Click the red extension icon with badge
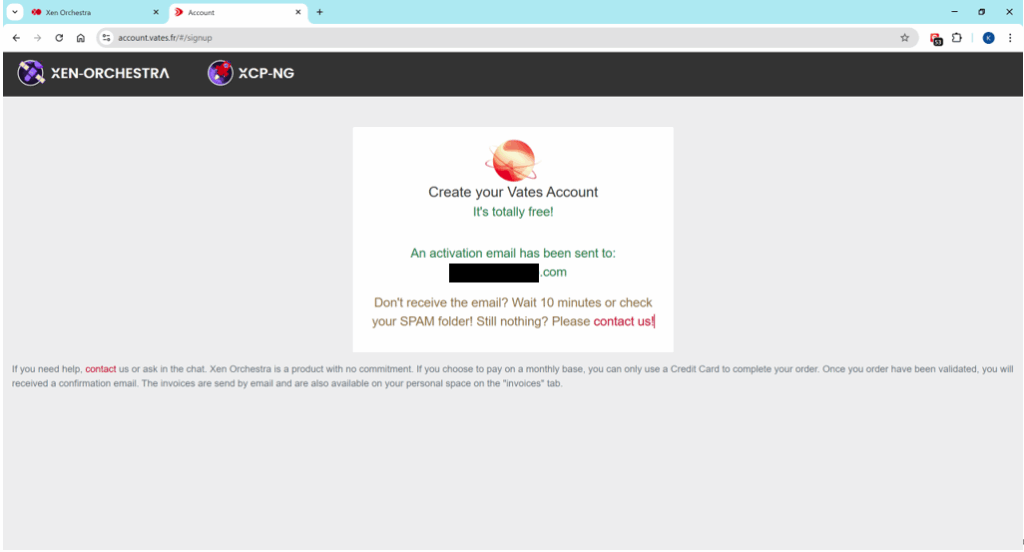 coord(936,39)
